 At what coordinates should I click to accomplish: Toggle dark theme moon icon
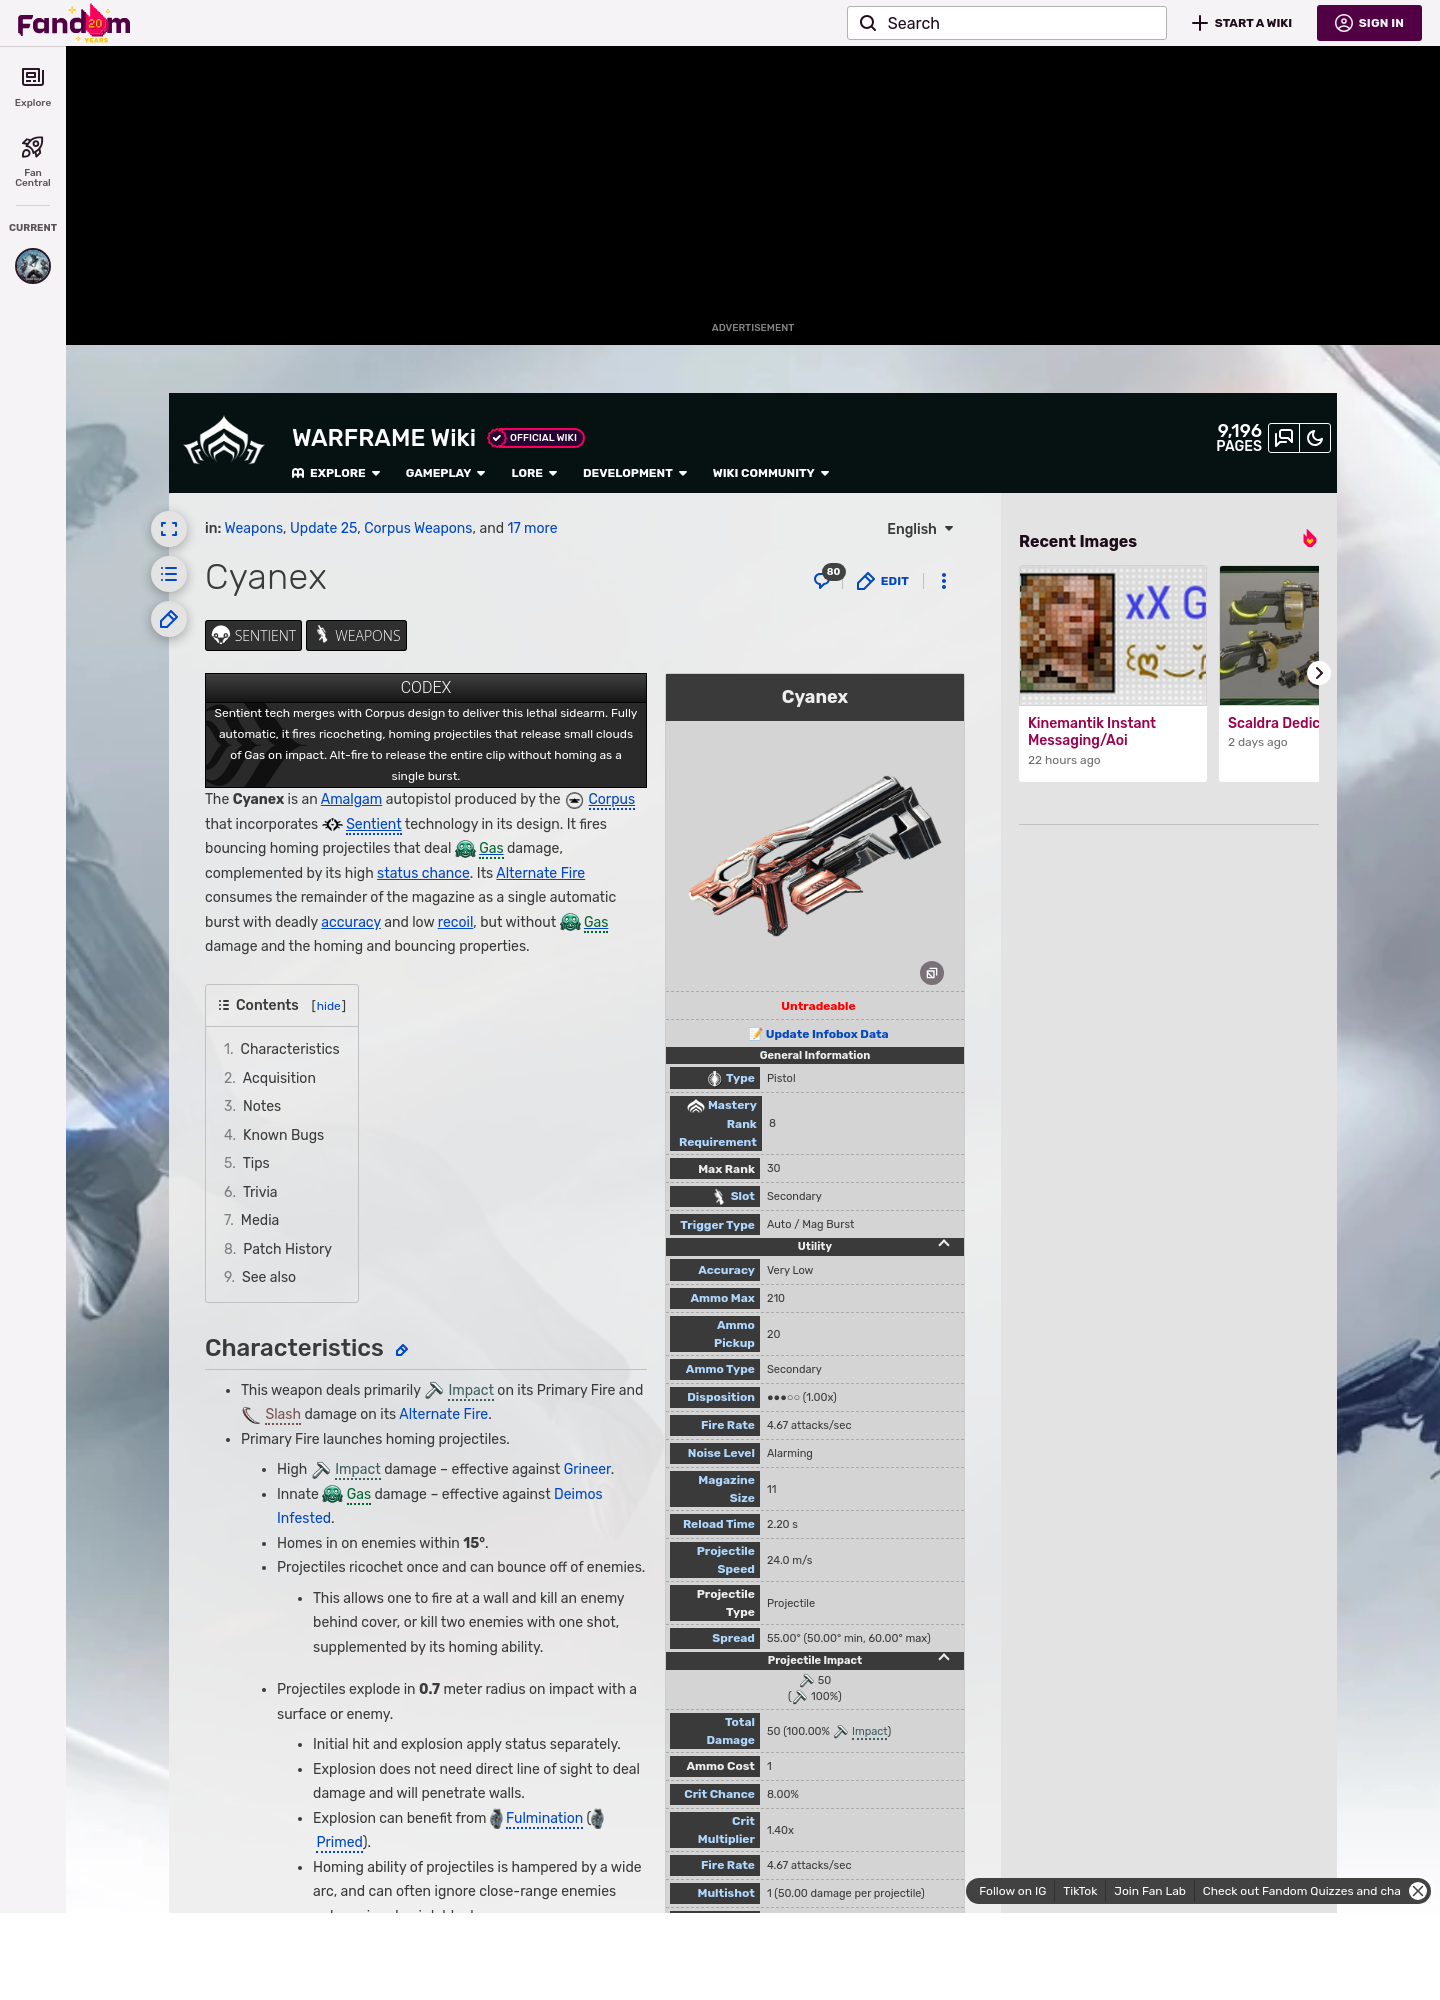[x=1315, y=438]
